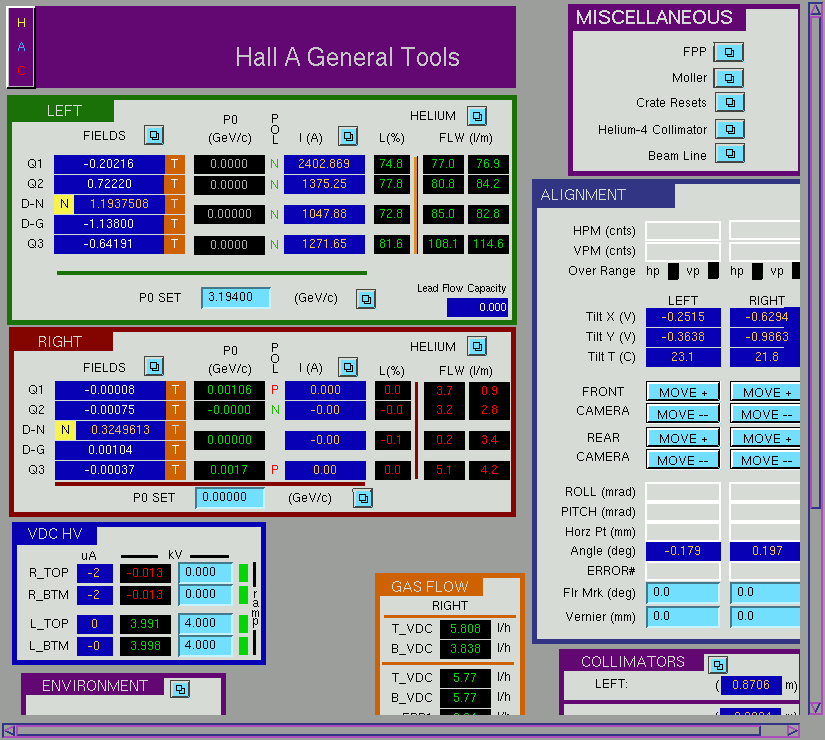Click RIGHT front camera MOVE -- button
The width and height of the screenshot is (825, 740).
click(x=766, y=414)
